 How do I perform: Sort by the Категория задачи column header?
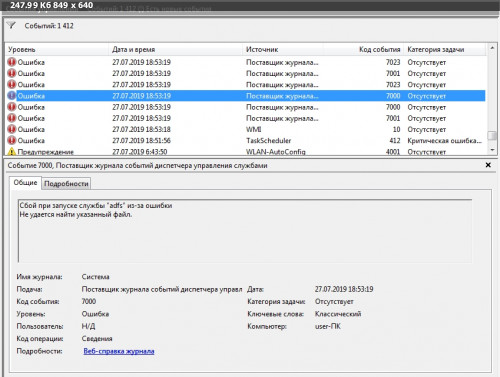[x=445, y=50]
